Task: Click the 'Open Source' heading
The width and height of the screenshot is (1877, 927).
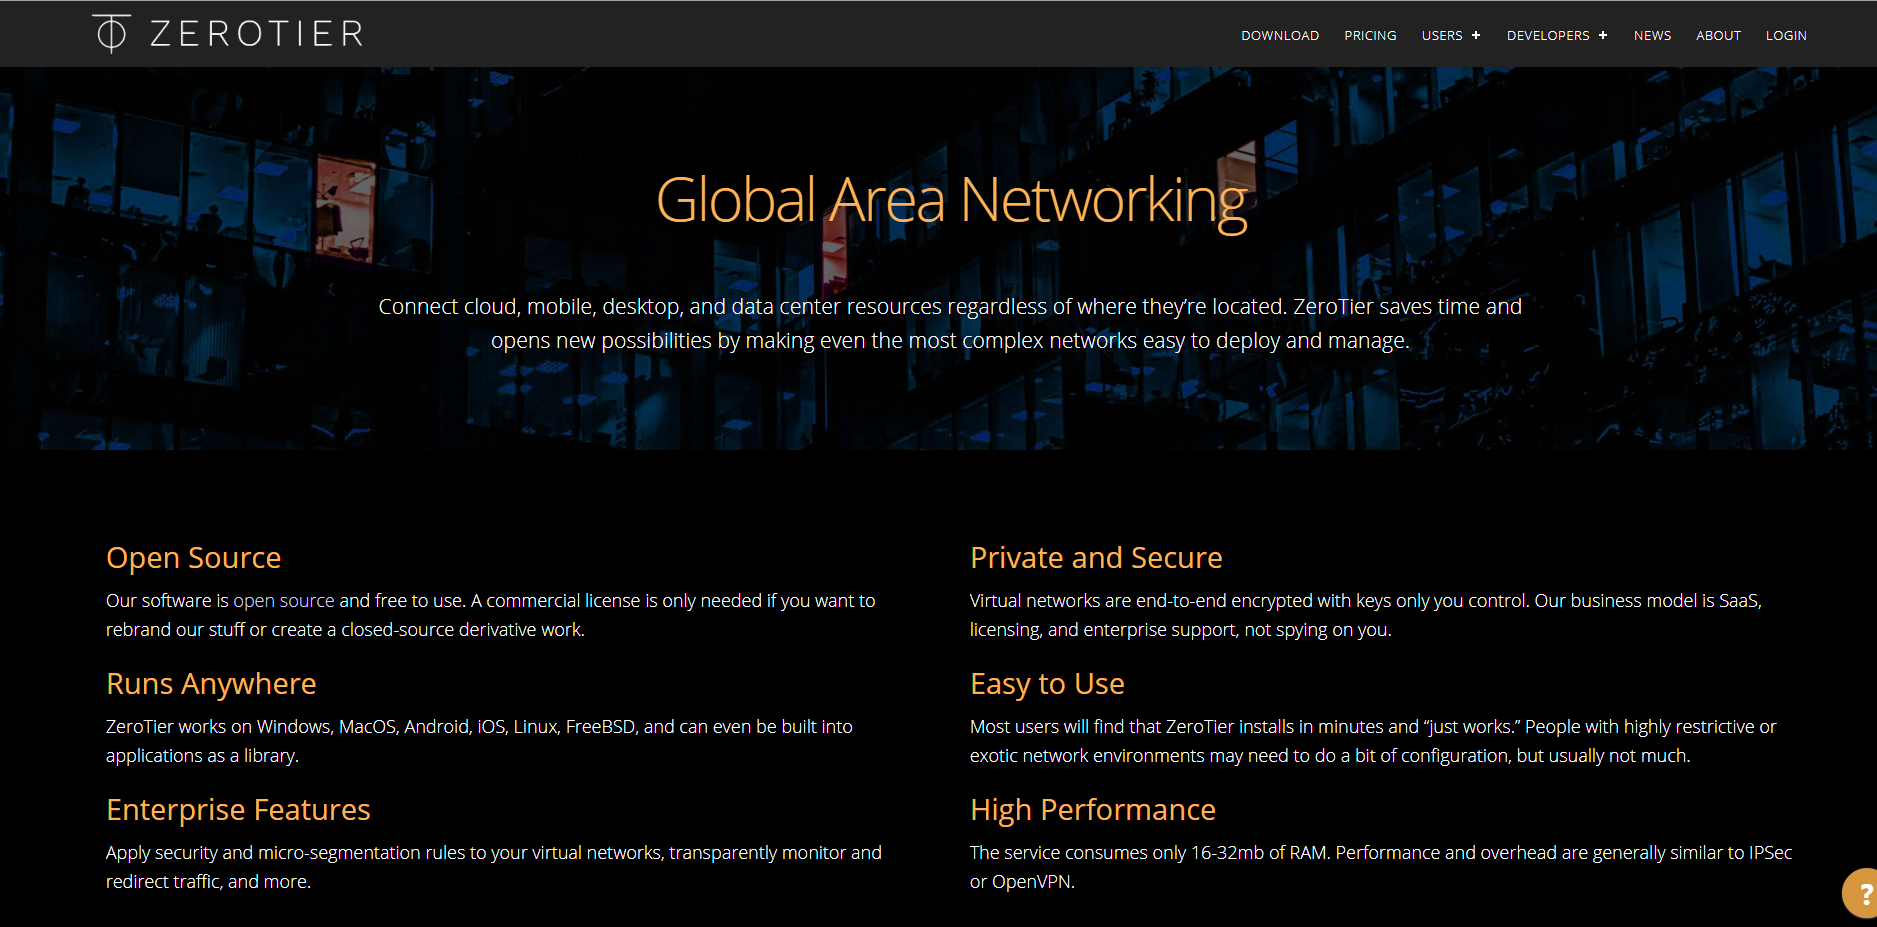Action: [x=194, y=557]
